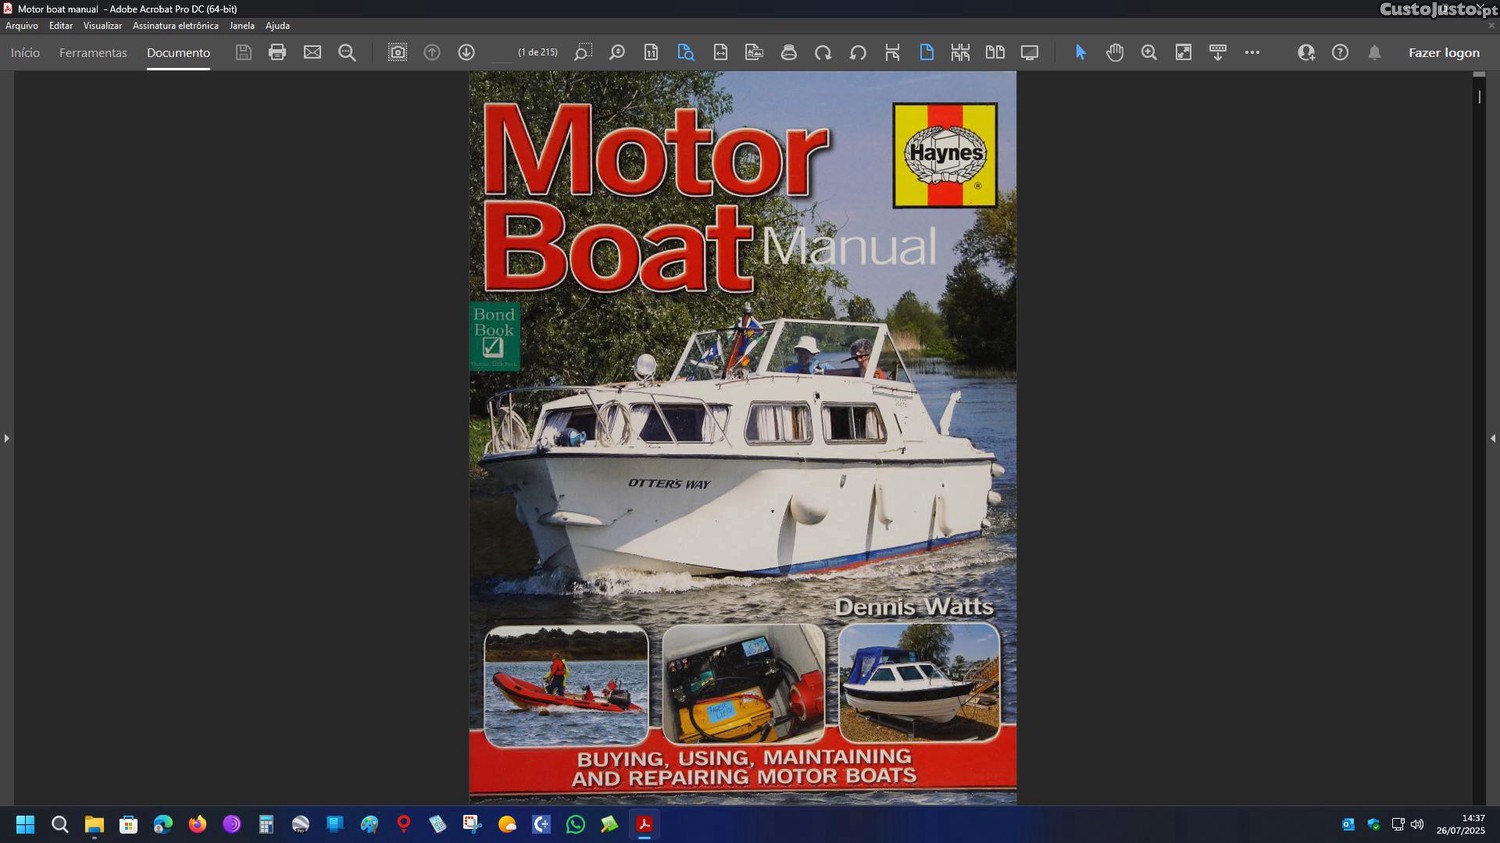Open the Arquivo menu
This screenshot has height=843, width=1500.
tap(22, 26)
